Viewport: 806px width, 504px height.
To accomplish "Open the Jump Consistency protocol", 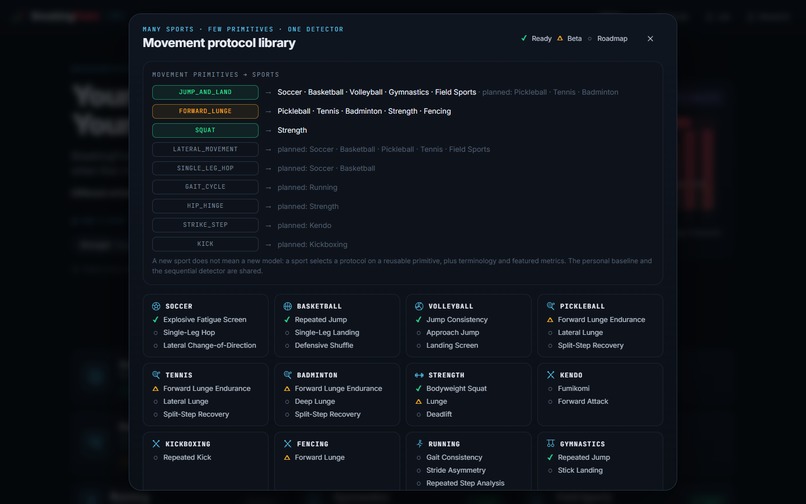I will (x=457, y=319).
